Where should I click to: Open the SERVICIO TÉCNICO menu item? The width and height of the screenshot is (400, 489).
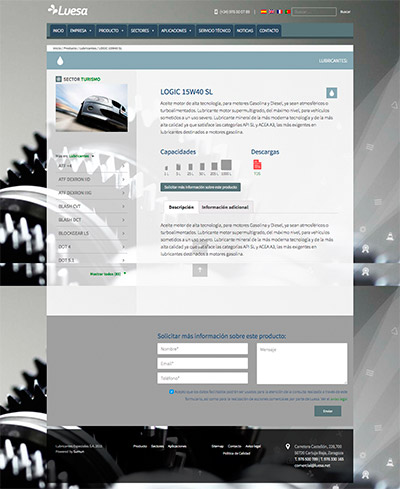click(214, 31)
